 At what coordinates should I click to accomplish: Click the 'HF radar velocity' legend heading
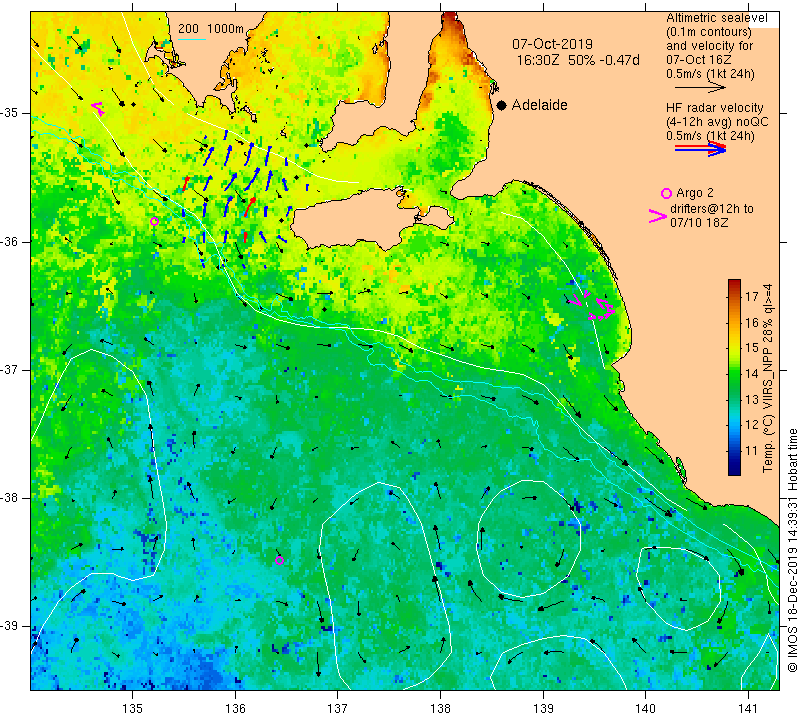tap(714, 108)
